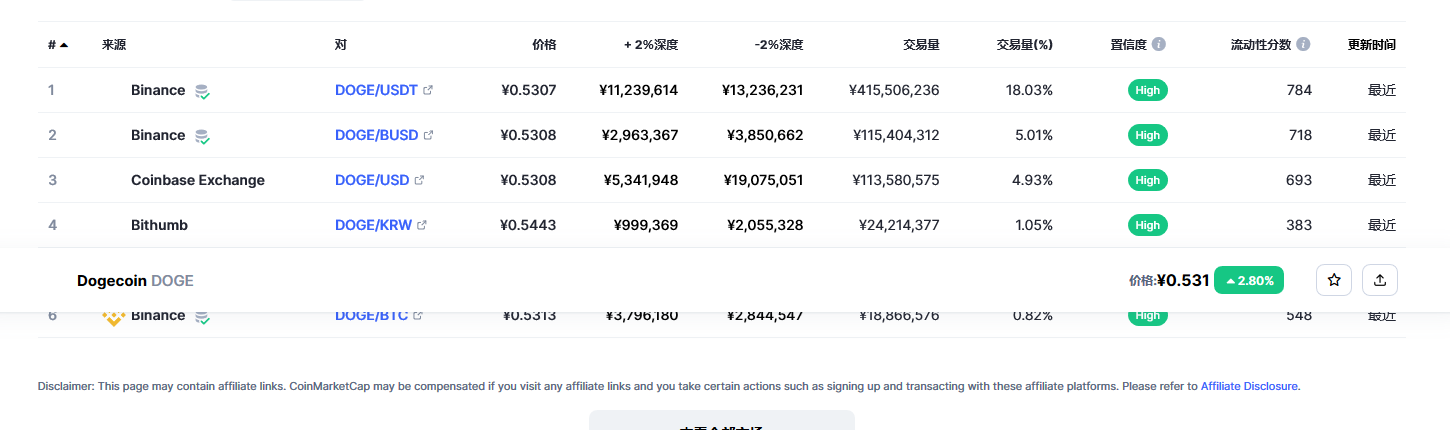Sort markets by 价格 column header
1450x430 pixels.
click(x=544, y=45)
